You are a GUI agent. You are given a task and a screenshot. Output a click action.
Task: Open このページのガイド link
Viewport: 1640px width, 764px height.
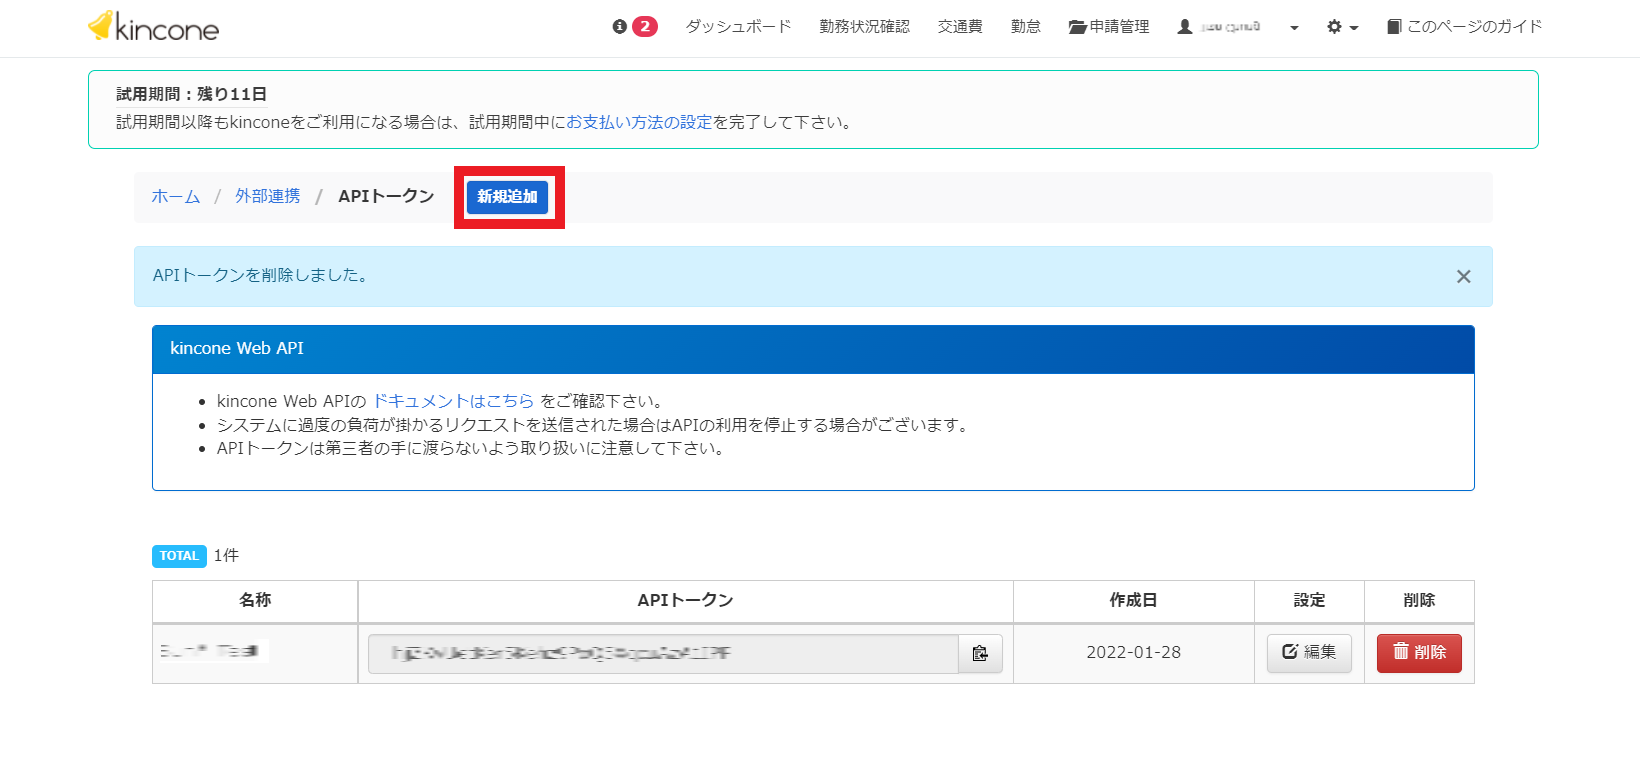(1464, 27)
